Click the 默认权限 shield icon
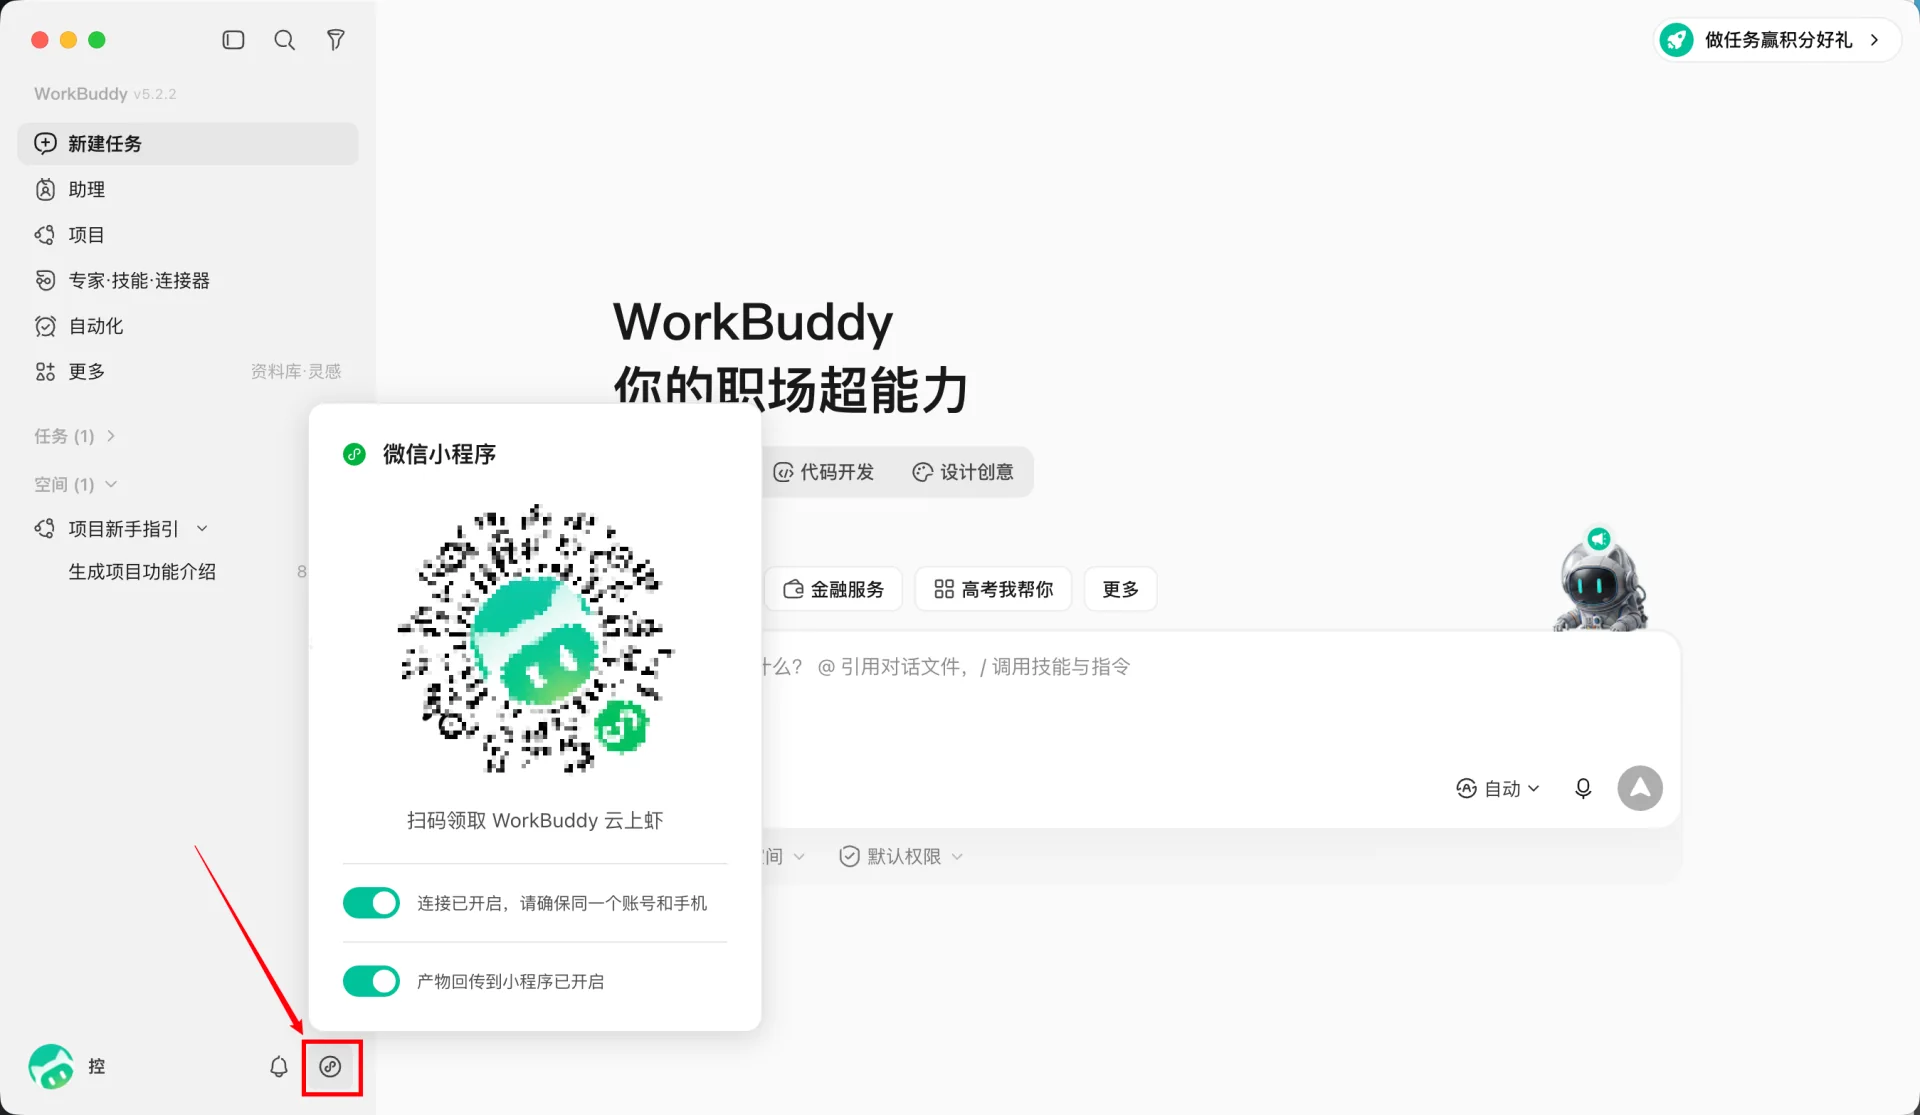 [849, 856]
